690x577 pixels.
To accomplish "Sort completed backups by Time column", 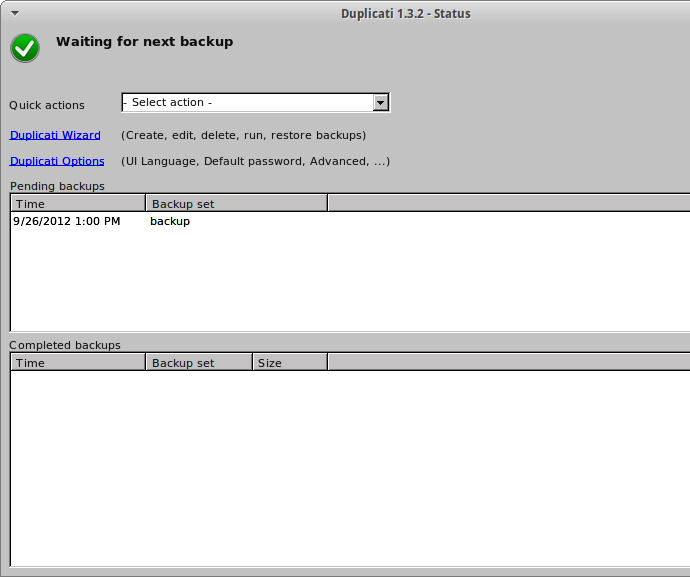I will point(78,363).
